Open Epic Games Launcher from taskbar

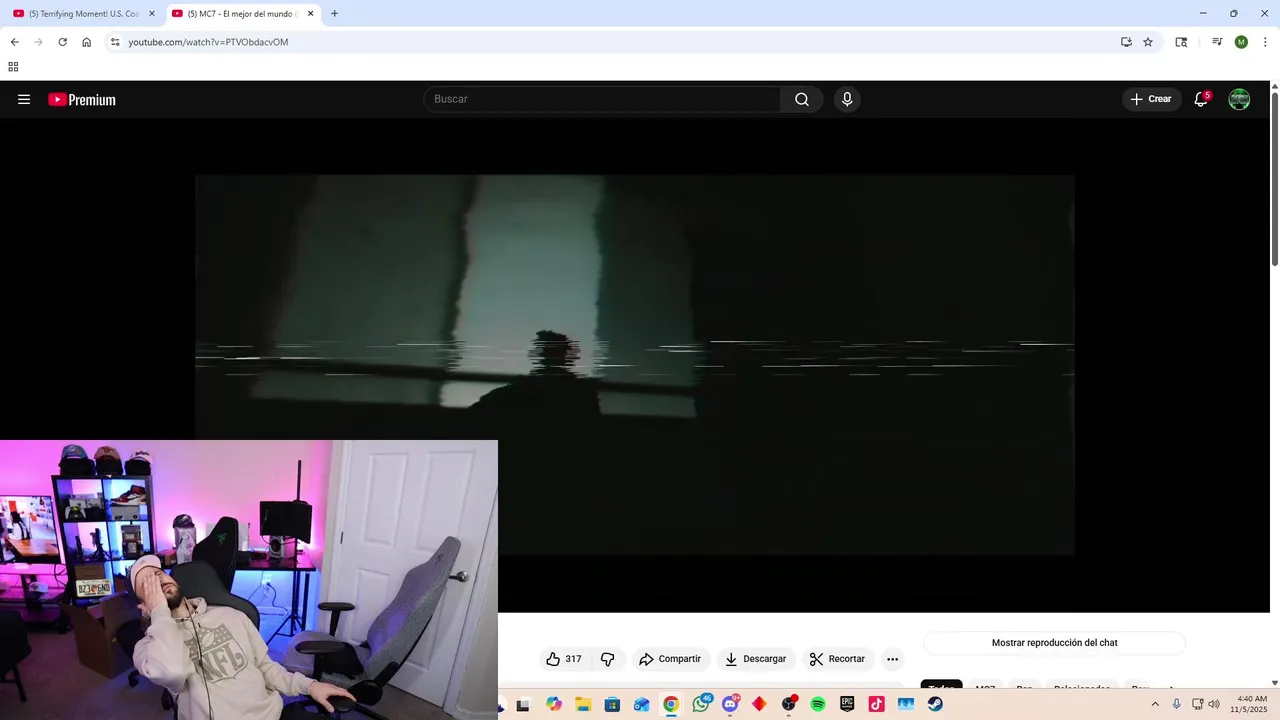point(847,704)
